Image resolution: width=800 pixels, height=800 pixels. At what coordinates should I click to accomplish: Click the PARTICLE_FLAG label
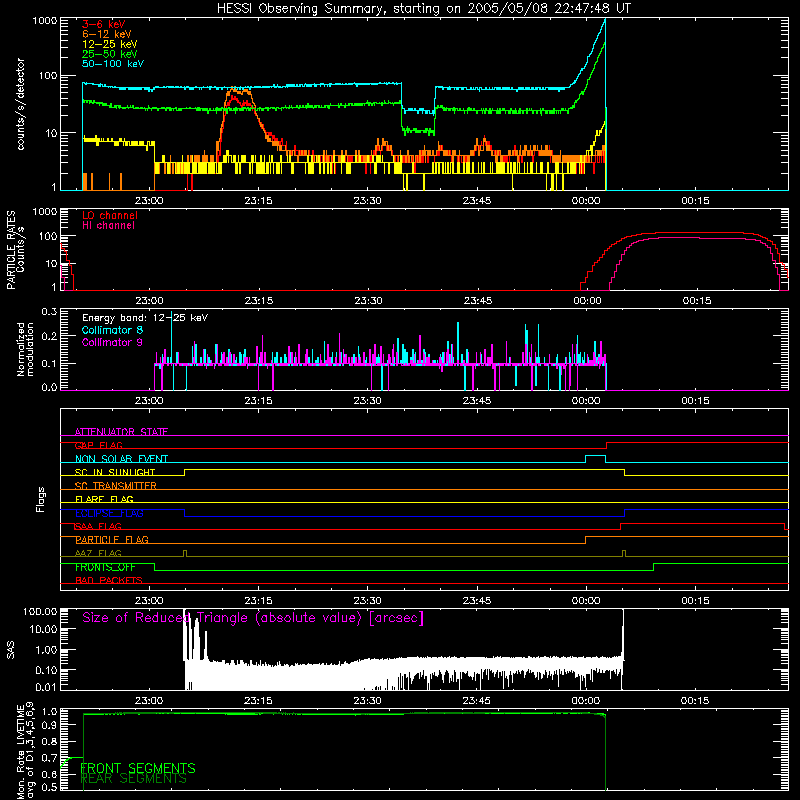click(x=112, y=540)
